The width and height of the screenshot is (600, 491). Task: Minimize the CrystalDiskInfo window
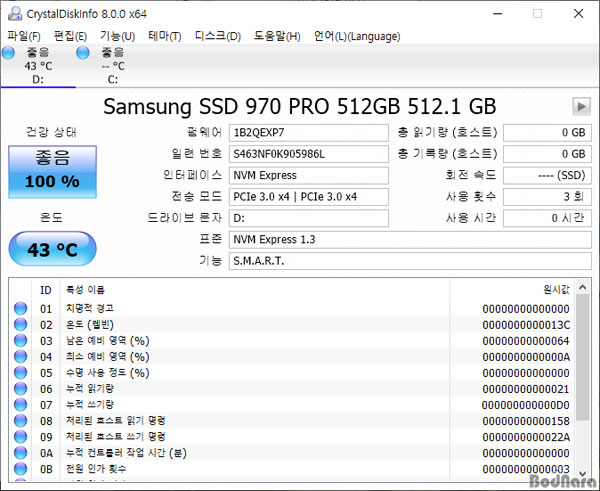(497, 14)
